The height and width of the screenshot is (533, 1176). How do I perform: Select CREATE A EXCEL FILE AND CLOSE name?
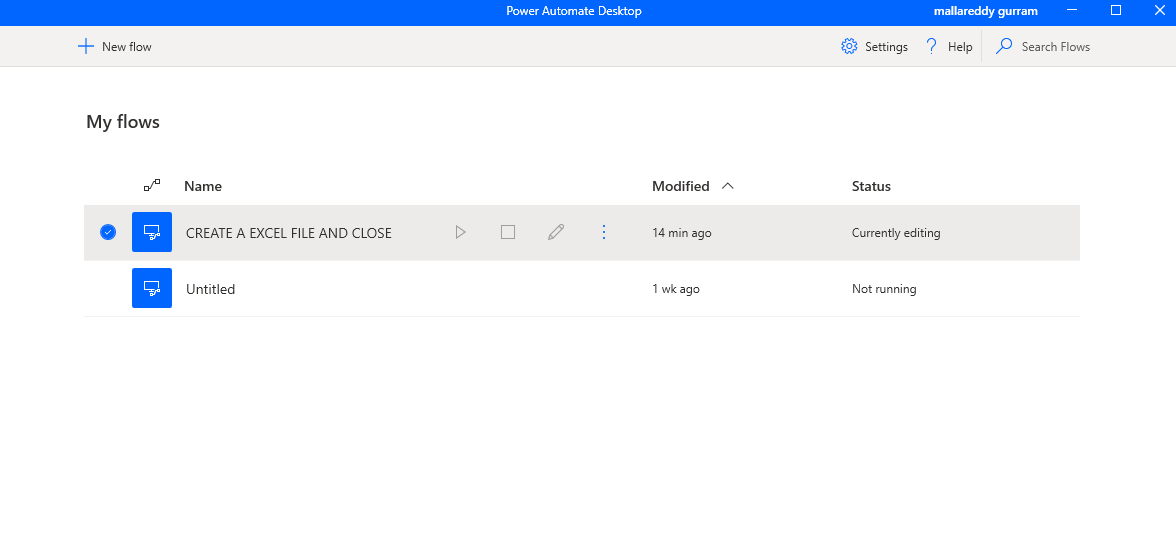(289, 233)
